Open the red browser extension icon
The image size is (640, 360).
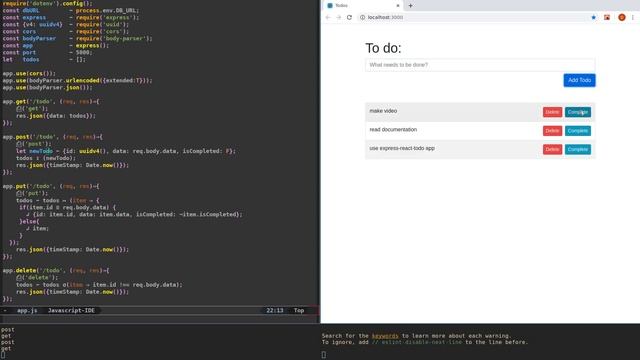[607, 17]
